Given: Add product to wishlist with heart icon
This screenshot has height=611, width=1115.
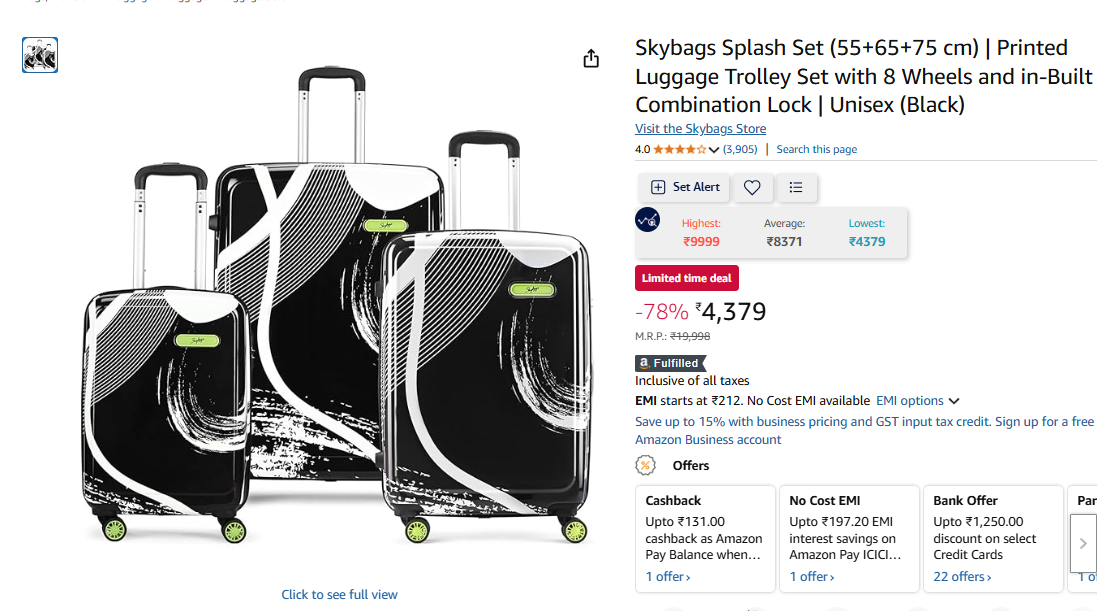Looking at the screenshot, I should [x=752, y=187].
